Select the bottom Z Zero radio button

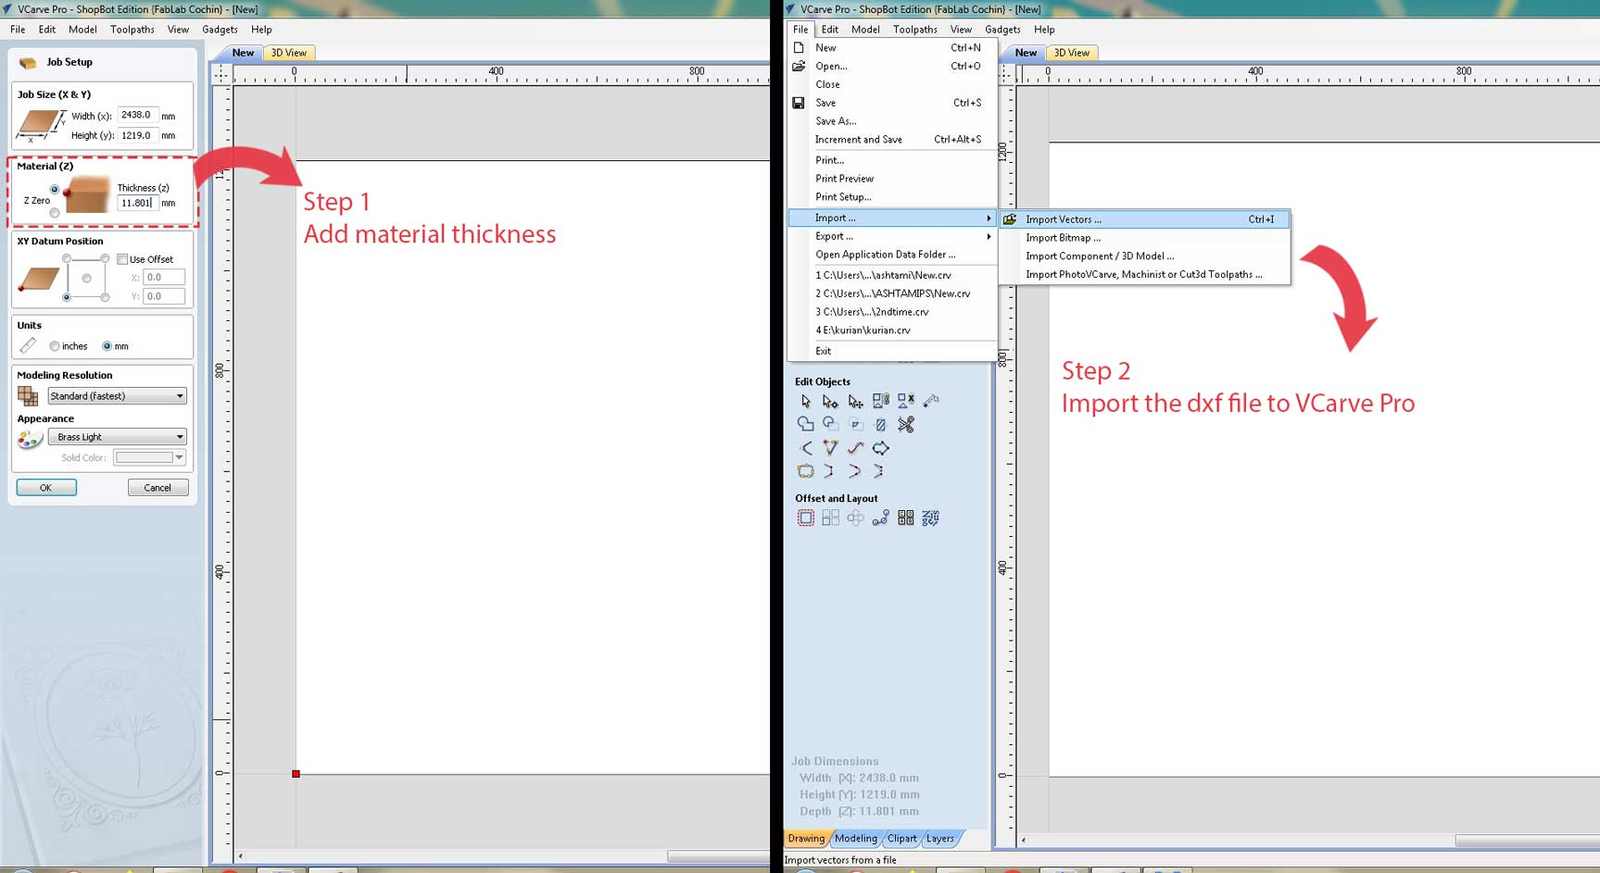click(54, 213)
